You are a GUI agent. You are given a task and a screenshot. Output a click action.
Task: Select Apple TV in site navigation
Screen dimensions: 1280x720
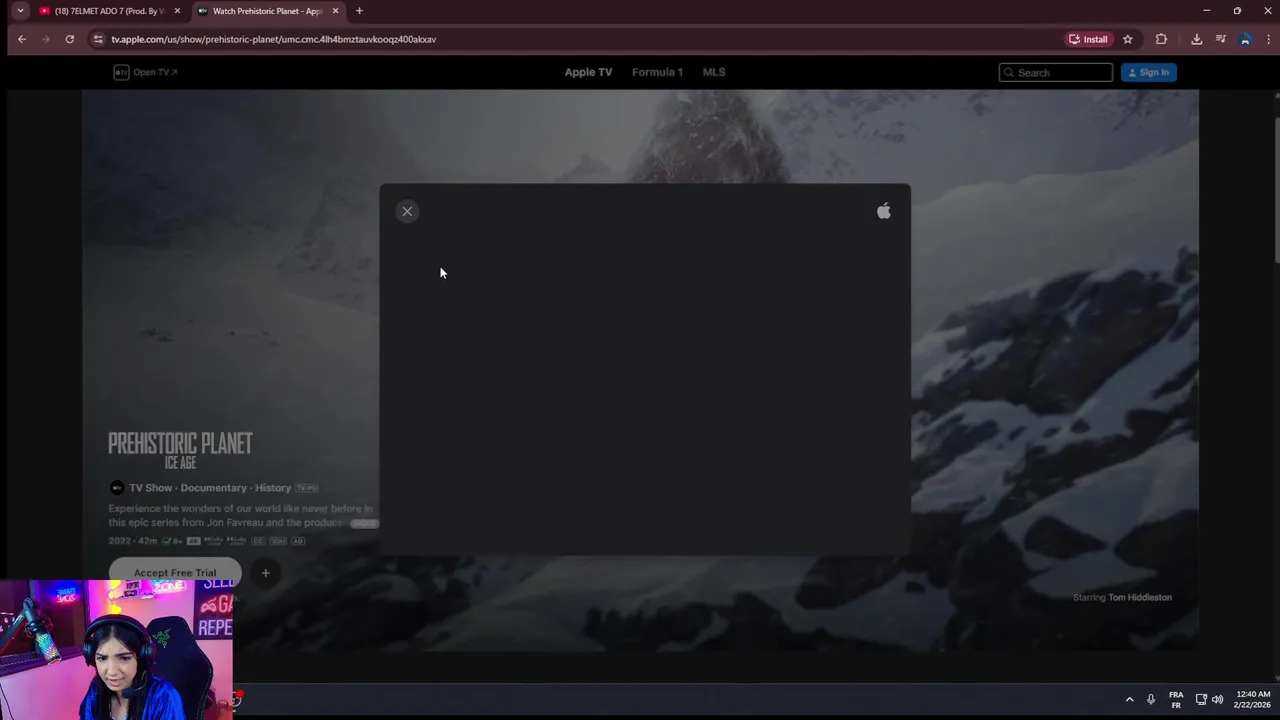[588, 72]
